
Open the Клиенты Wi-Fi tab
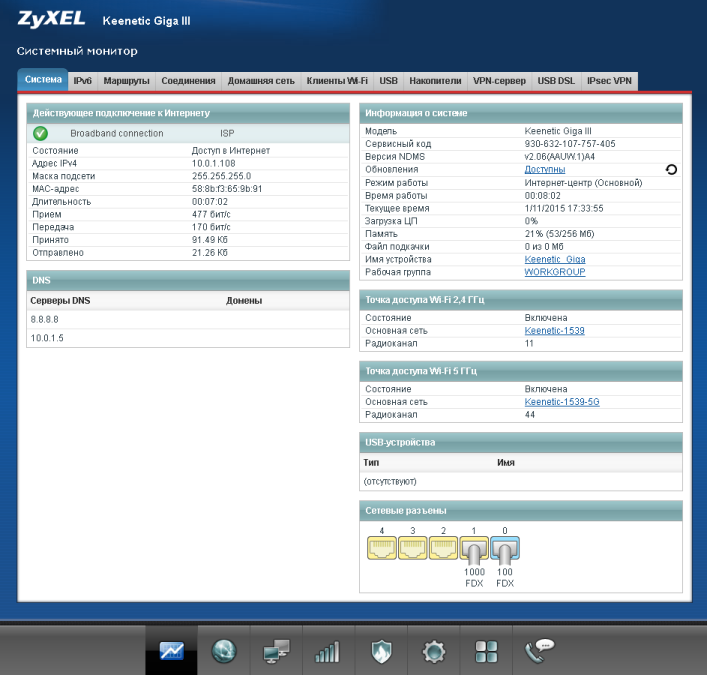pyautogui.click(x=337, y=81)
